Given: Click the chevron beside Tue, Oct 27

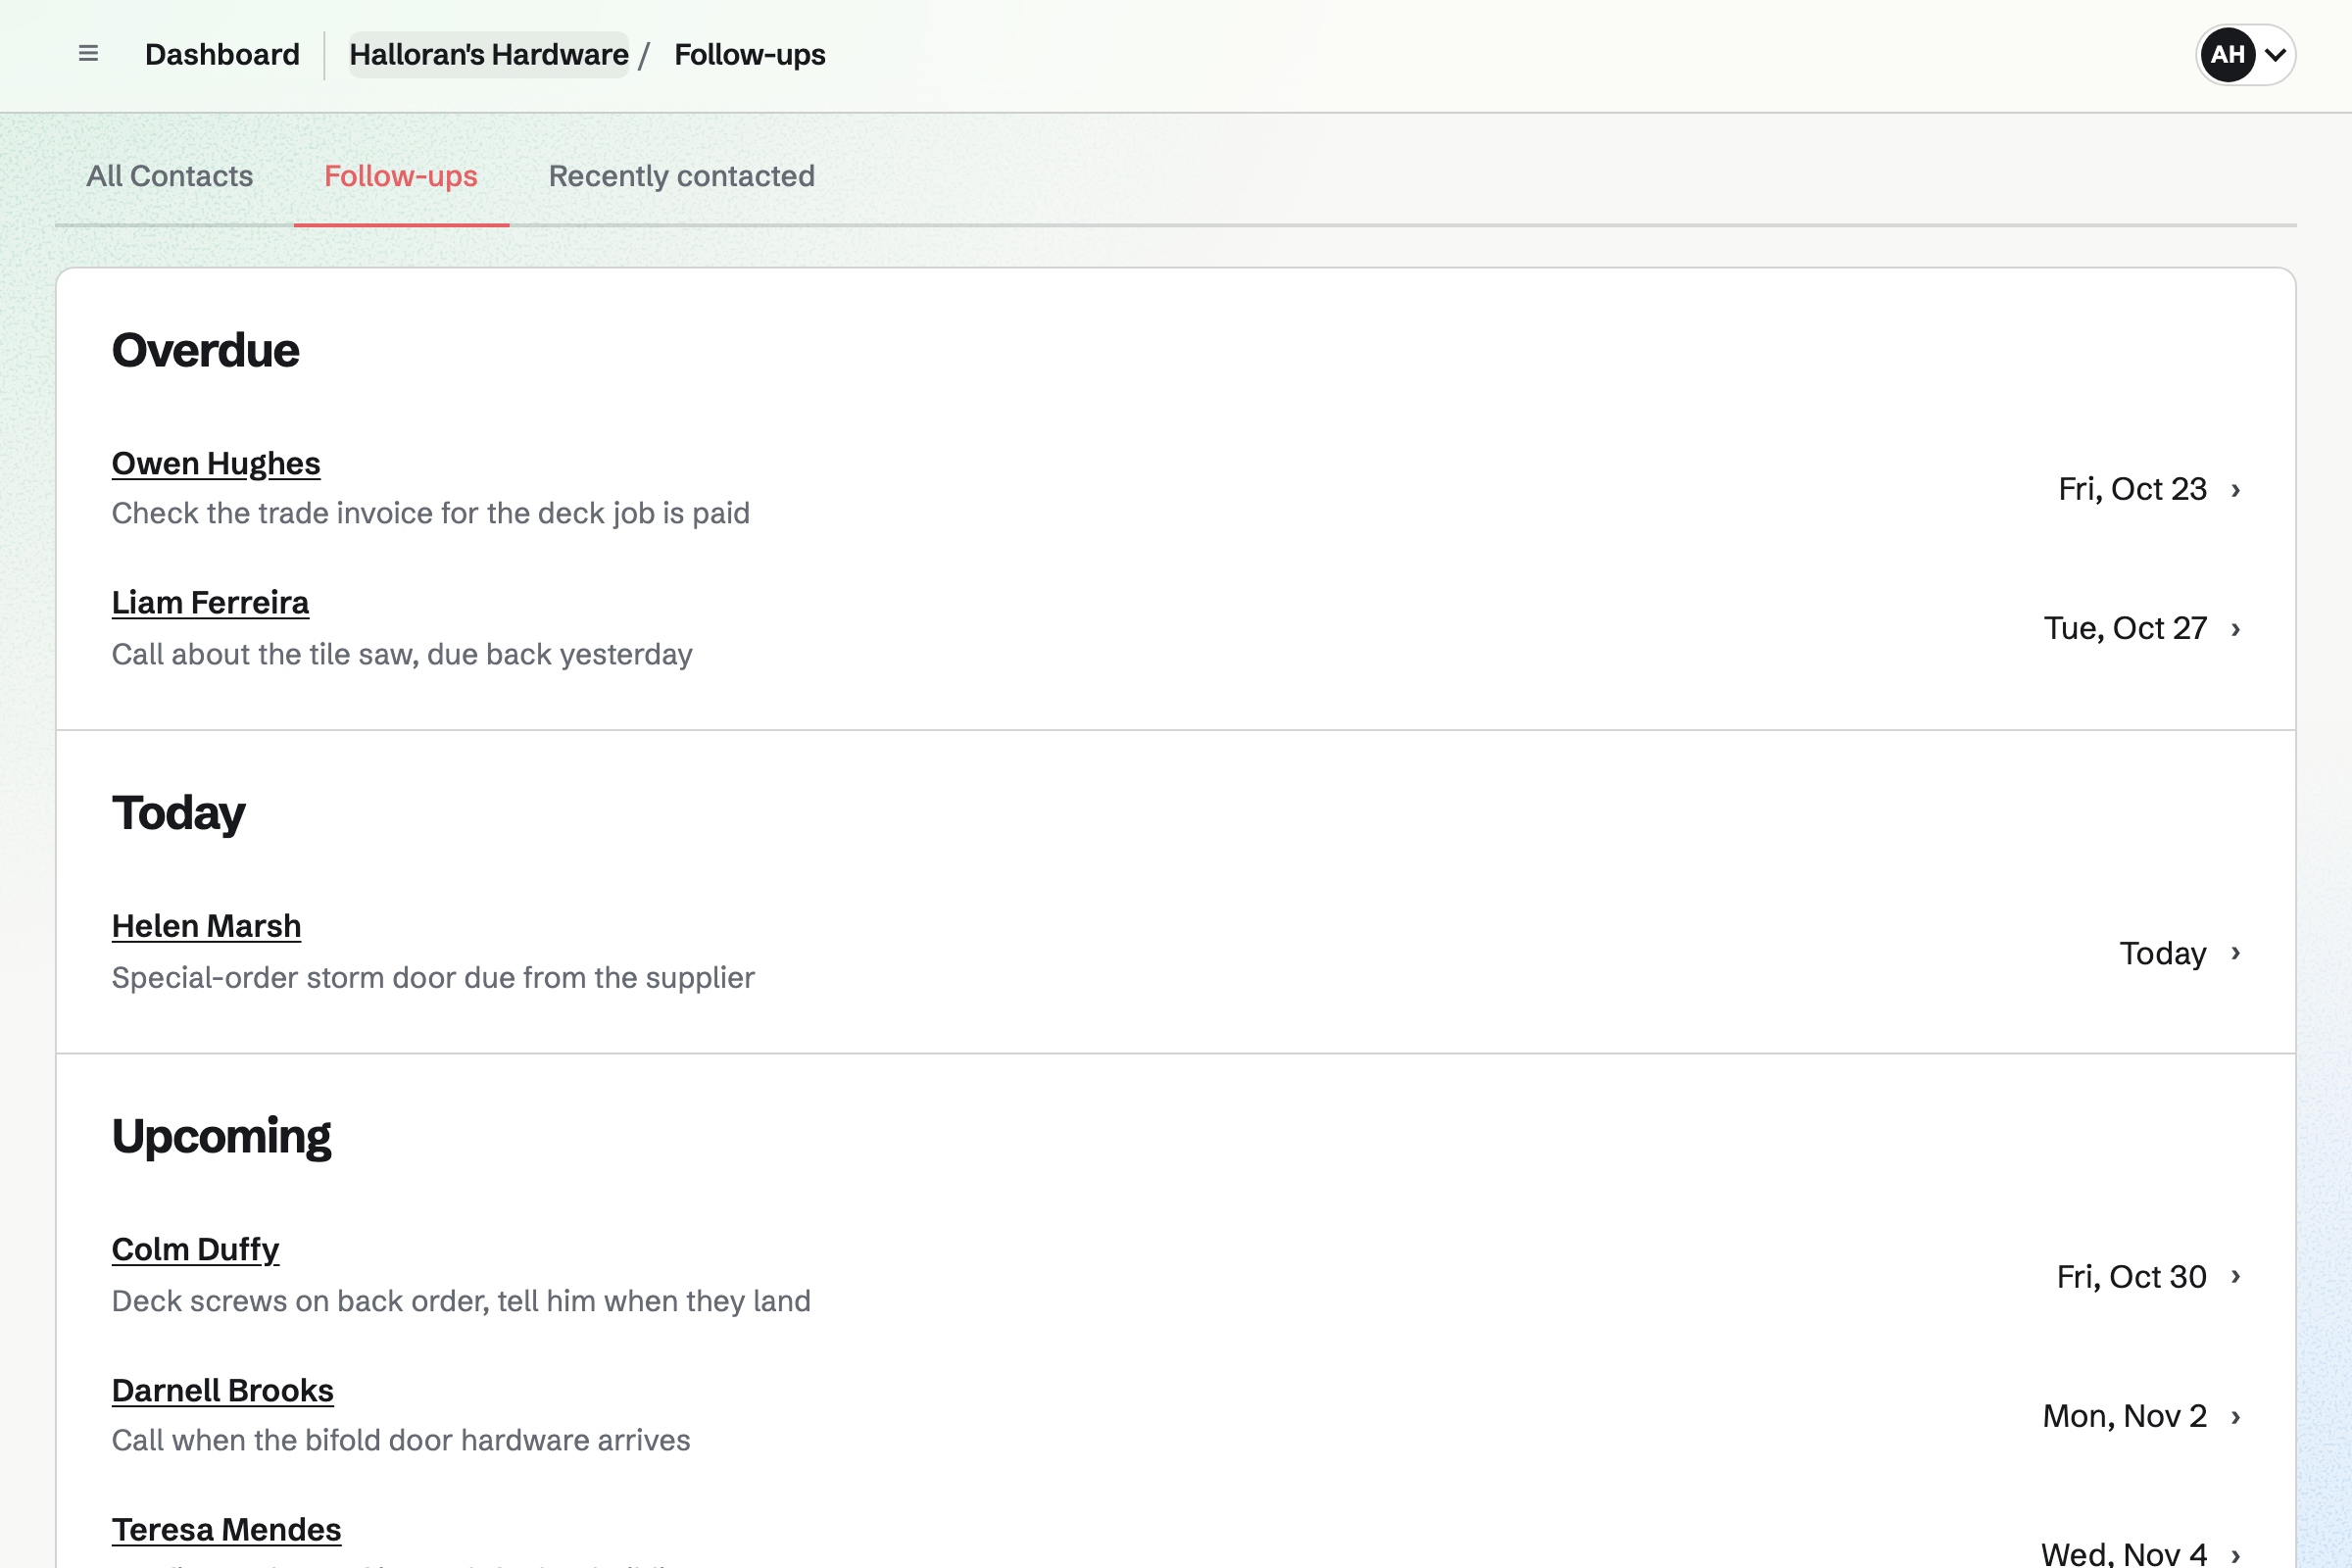Looking at the screenshot, I should (x=2236, y=629).
